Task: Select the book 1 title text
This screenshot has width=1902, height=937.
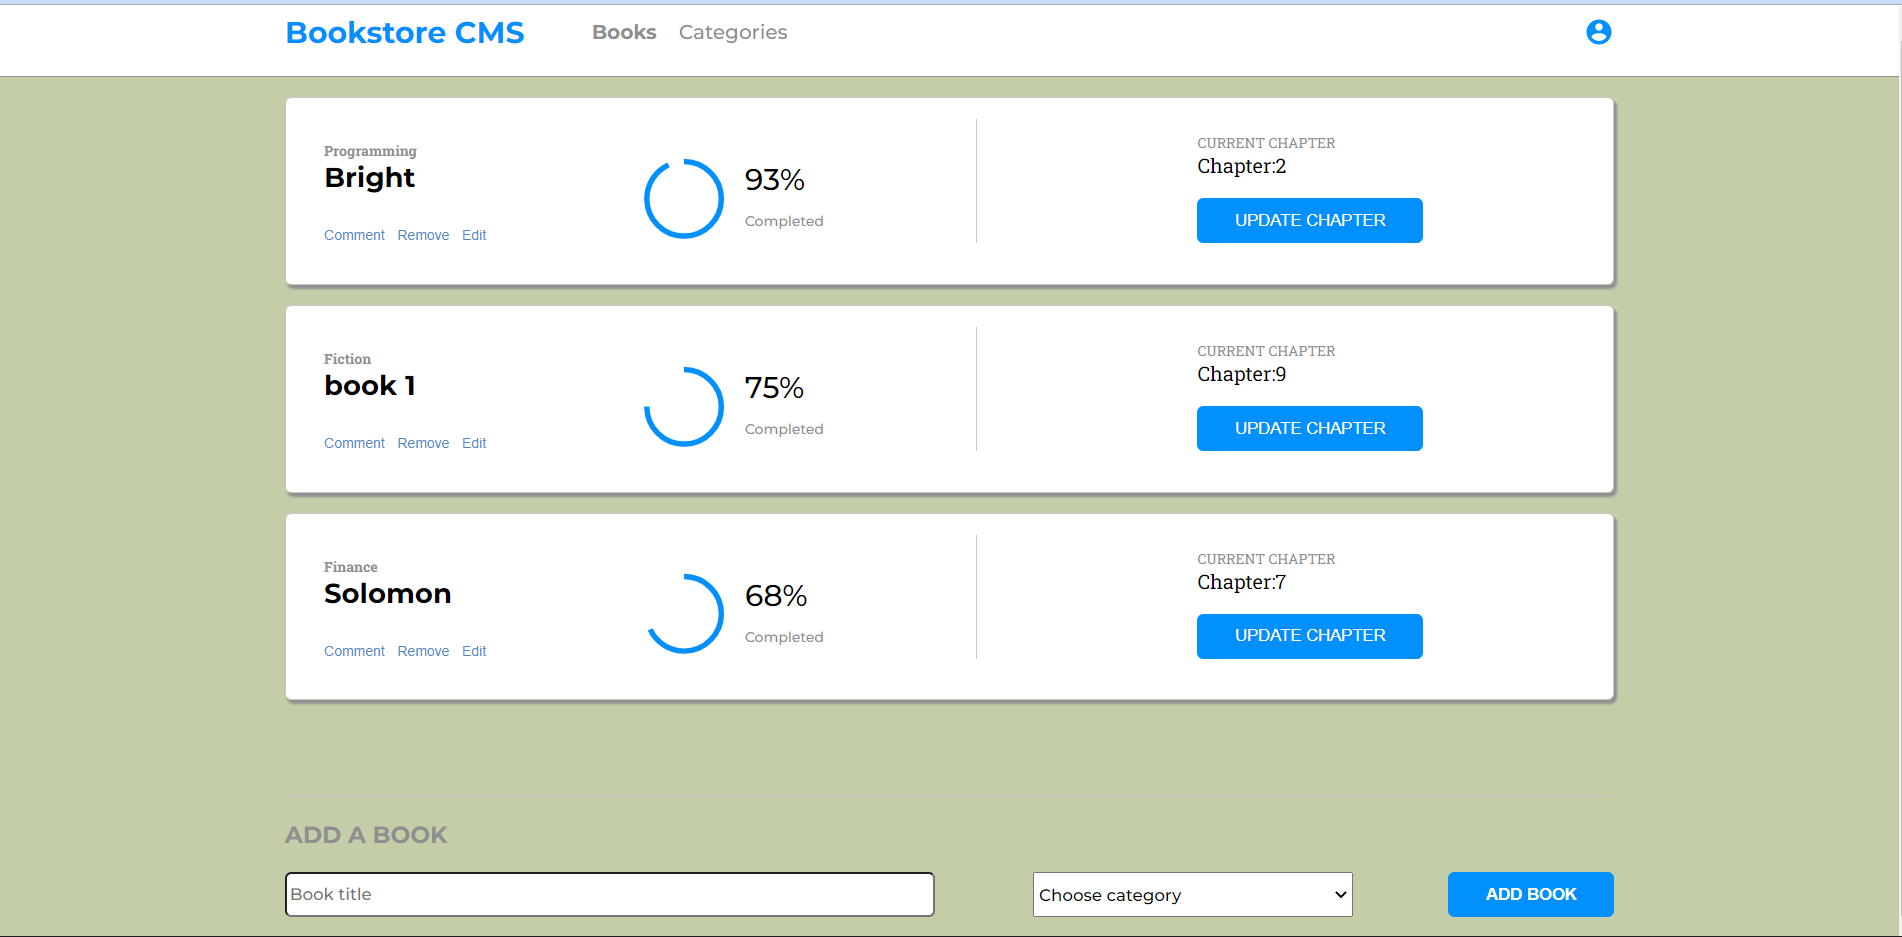Action: (x=370, y=386)
